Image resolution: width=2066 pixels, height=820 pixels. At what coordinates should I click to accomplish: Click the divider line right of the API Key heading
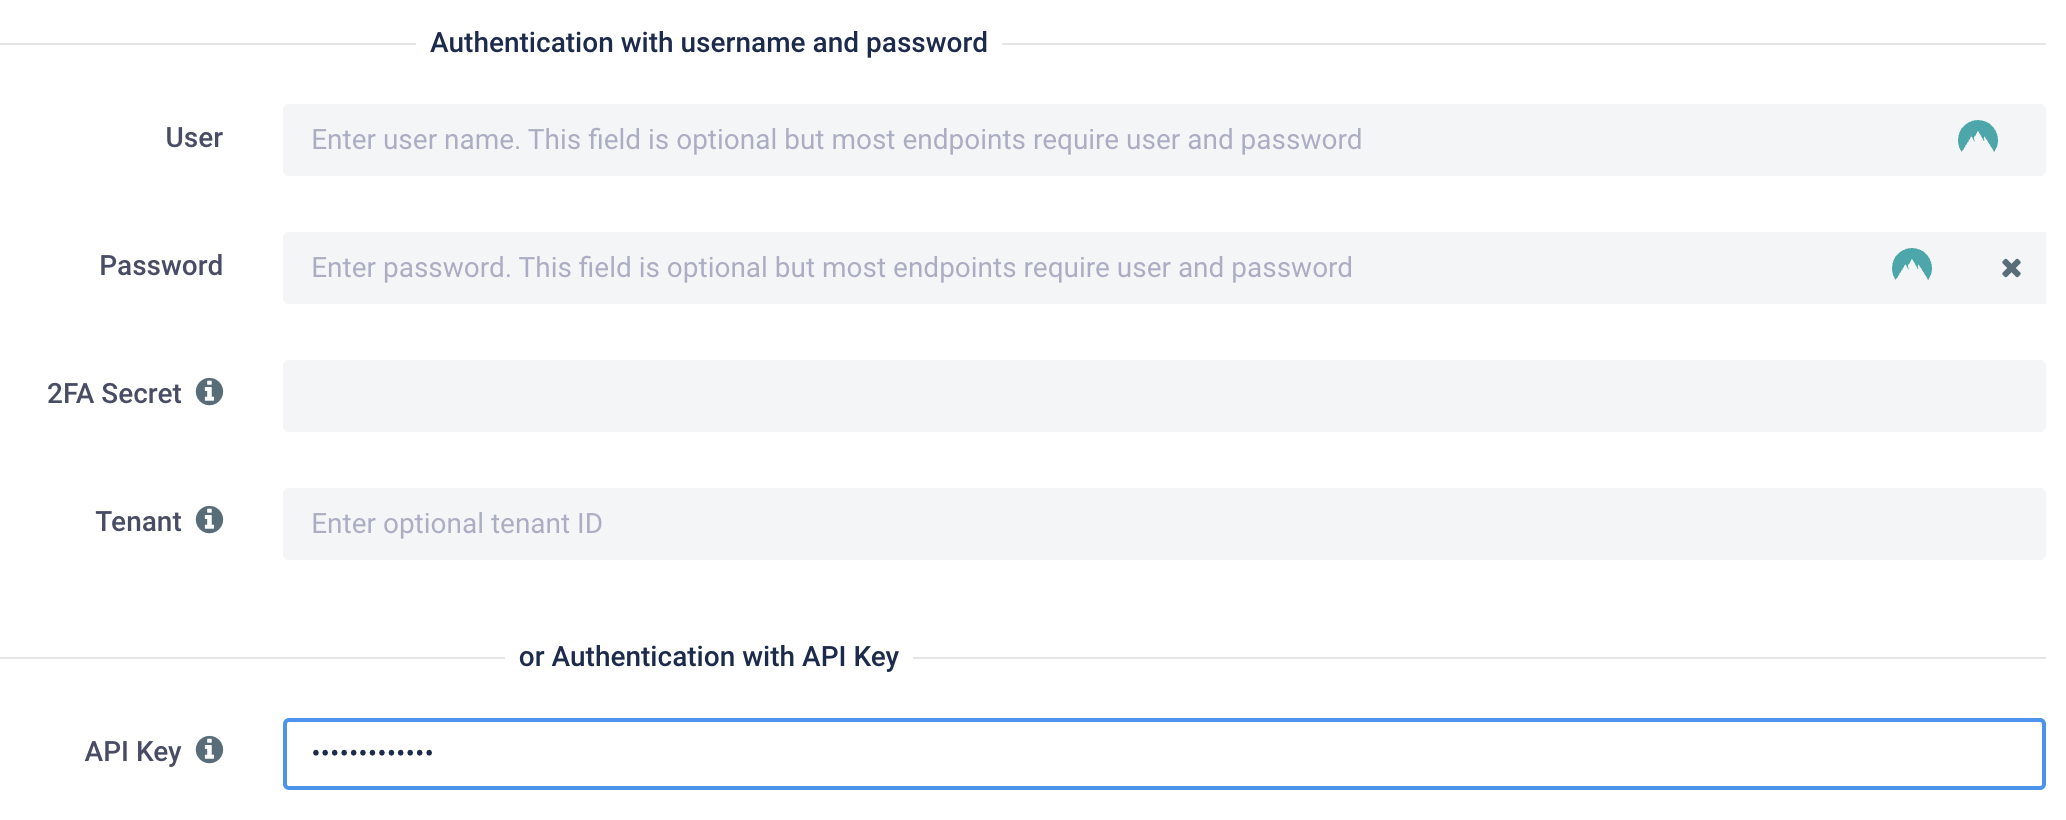tap(1480, 658)
